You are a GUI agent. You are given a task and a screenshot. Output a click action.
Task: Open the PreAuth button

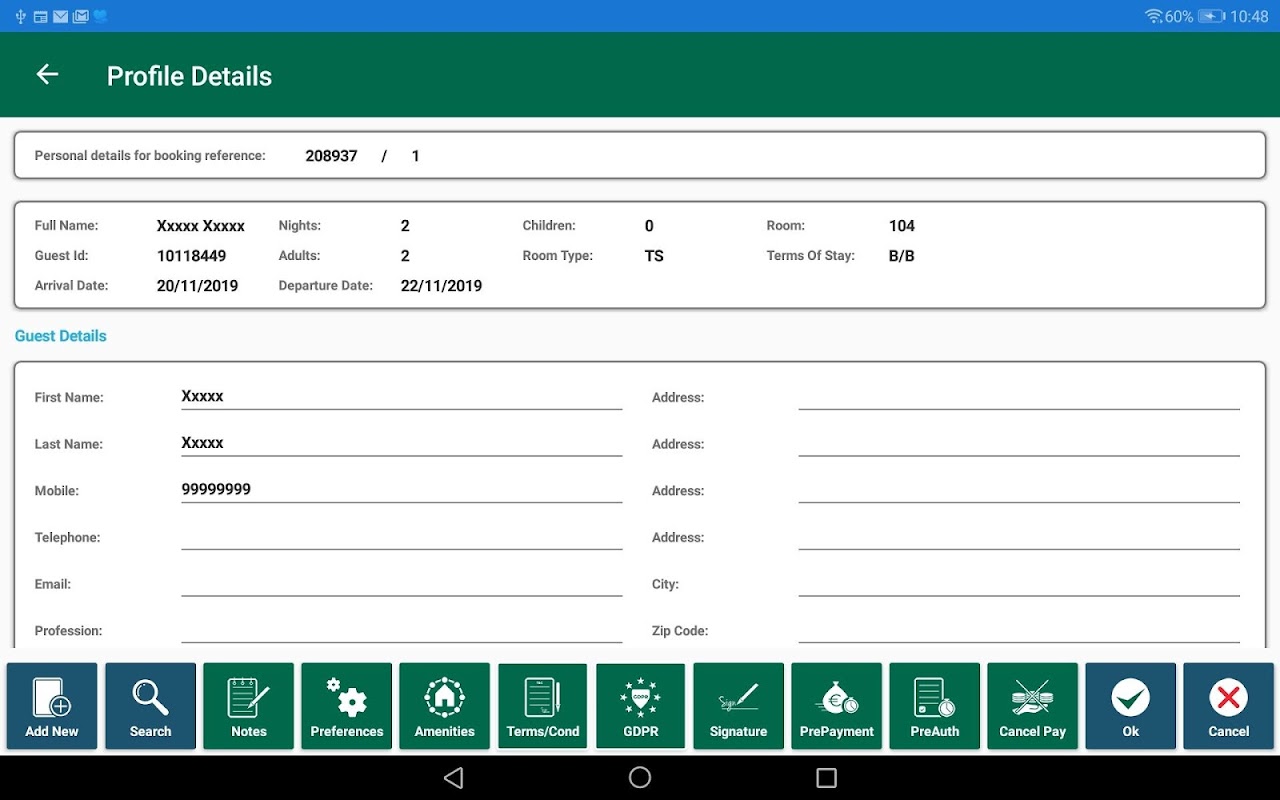click(934, 706)
